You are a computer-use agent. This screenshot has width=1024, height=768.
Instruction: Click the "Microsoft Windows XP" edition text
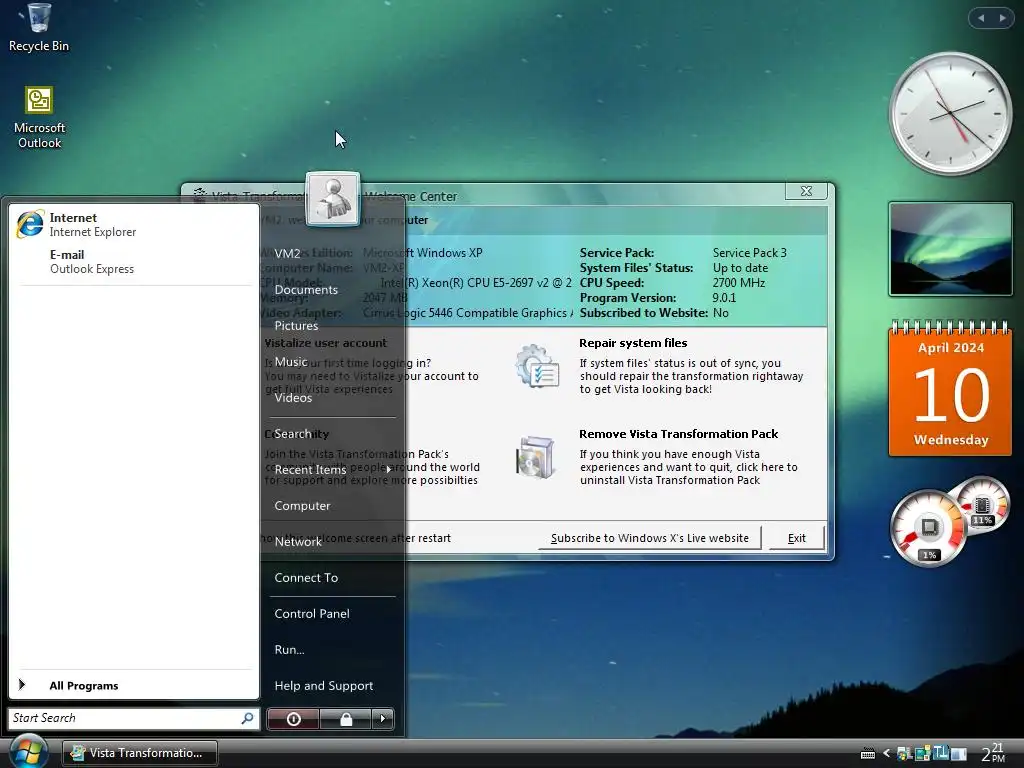click(423, 253)
